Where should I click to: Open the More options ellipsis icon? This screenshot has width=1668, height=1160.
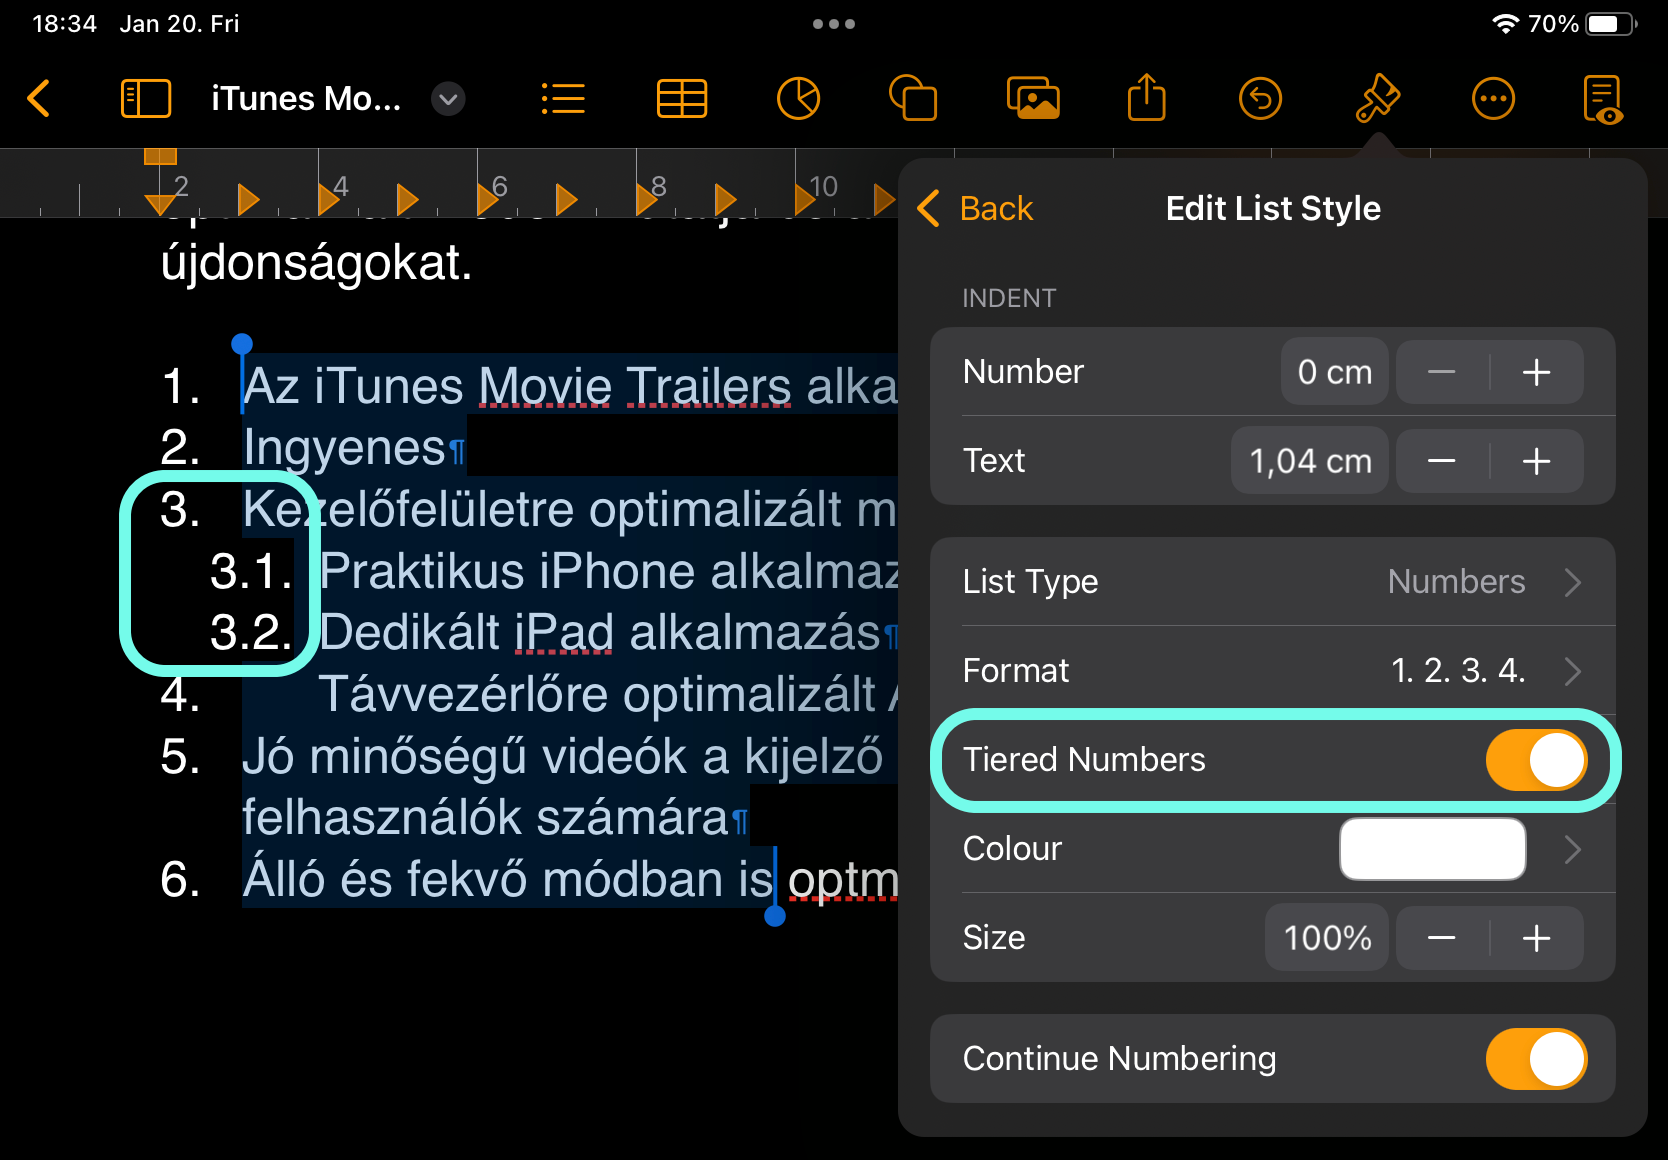pos(1493,99)
